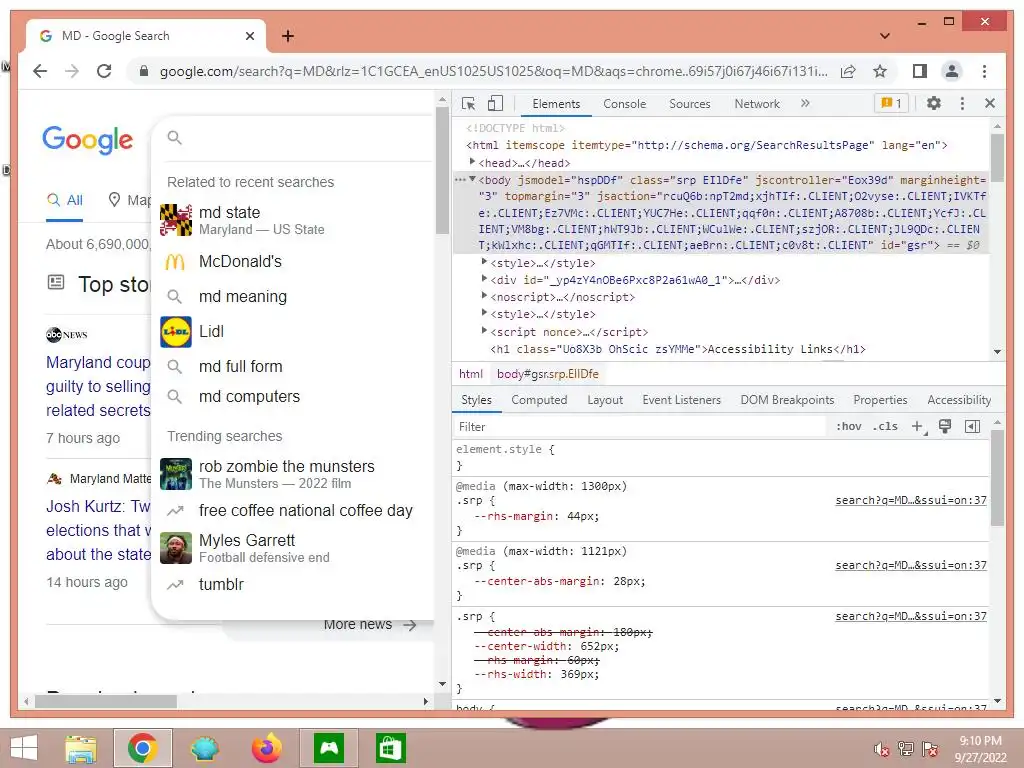Switch to the Console tab
Image resolution: width=1024 pixels, height=768 pixels.
coord(624,104)
